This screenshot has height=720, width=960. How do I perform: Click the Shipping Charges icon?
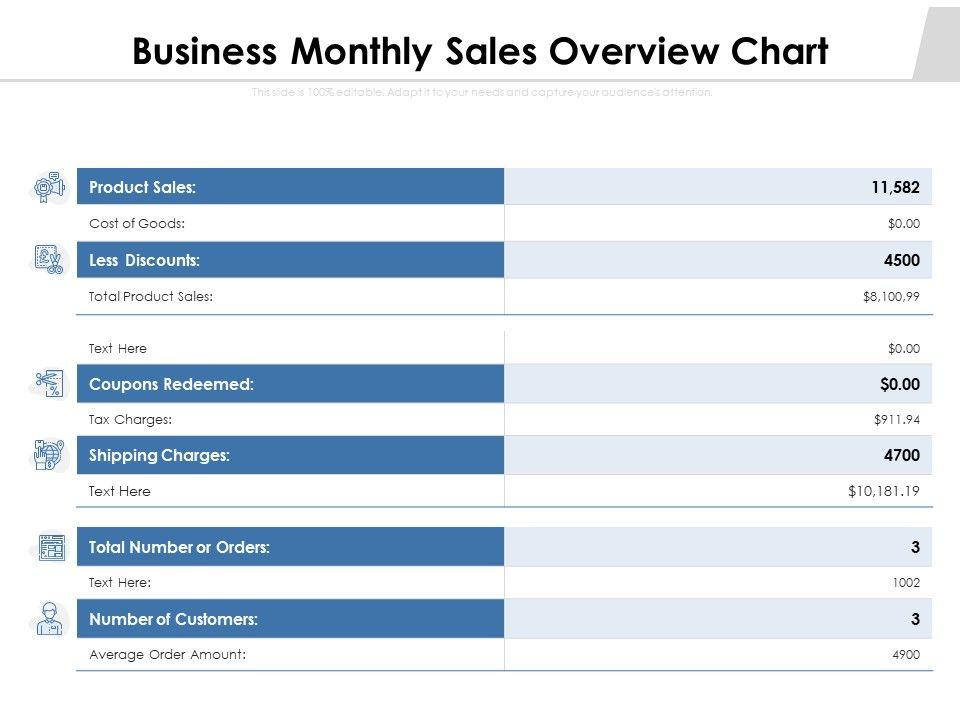tap(49, 455)
